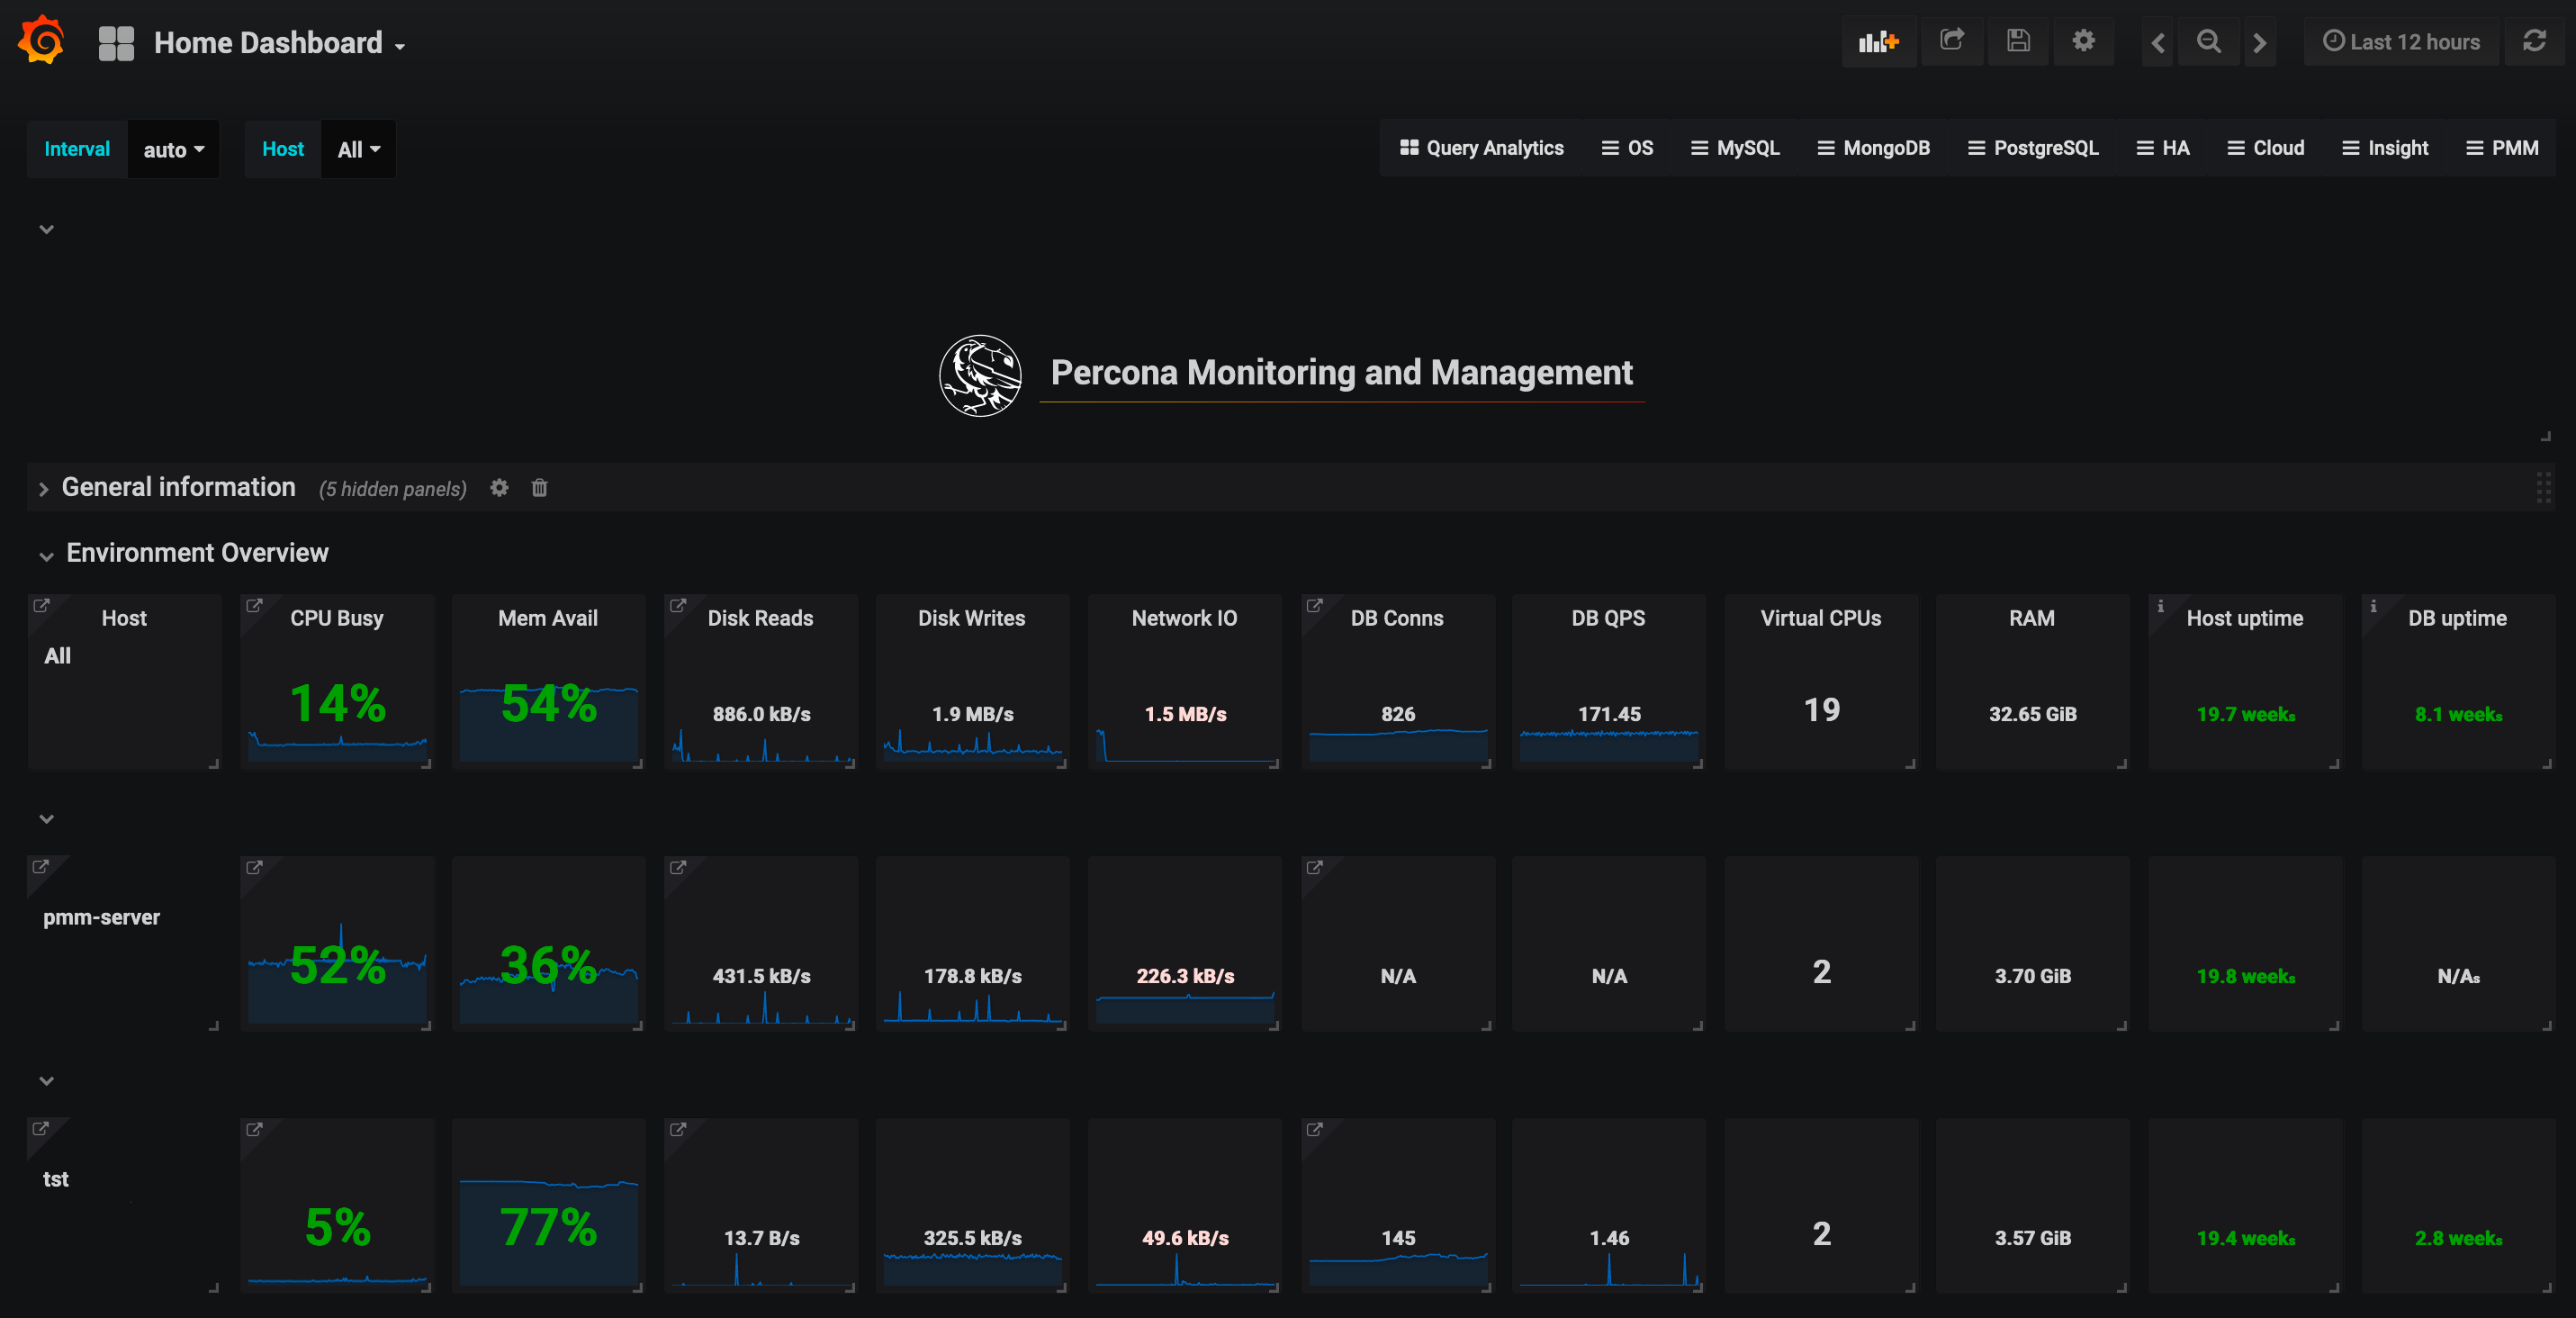The width and height of the screenshot is (2576, 1318).
Task: Click the 226.3 kB/s Network IO value
Action: pos(1185,976)
